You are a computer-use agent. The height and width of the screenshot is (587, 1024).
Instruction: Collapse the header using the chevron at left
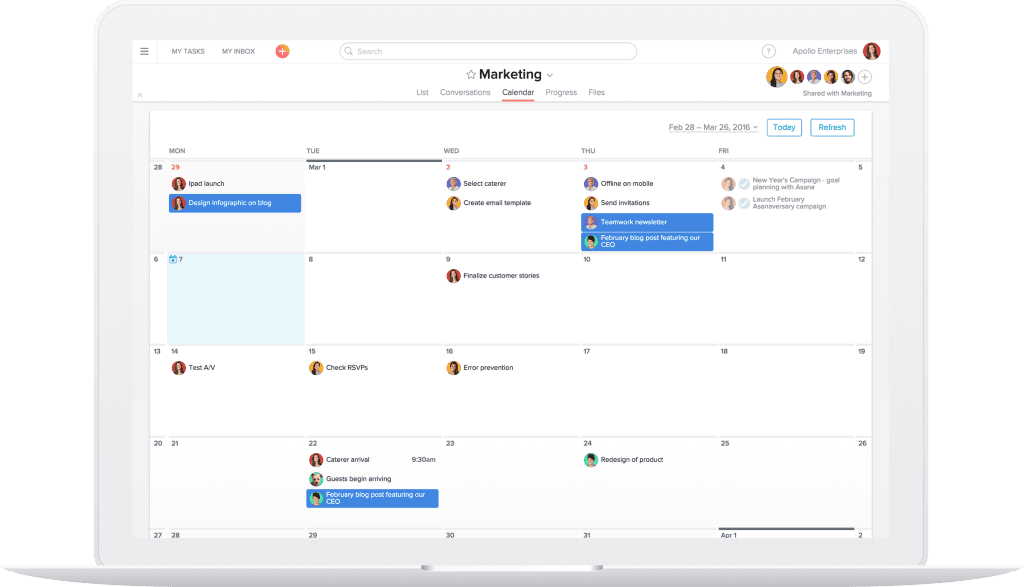pos(140,95)
